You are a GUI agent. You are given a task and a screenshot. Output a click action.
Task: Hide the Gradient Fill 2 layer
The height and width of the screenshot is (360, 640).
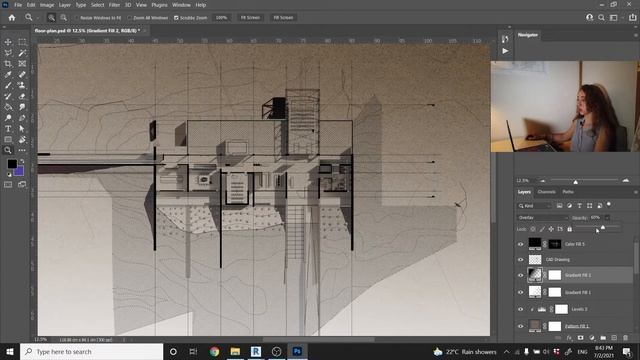pos(520,276)
